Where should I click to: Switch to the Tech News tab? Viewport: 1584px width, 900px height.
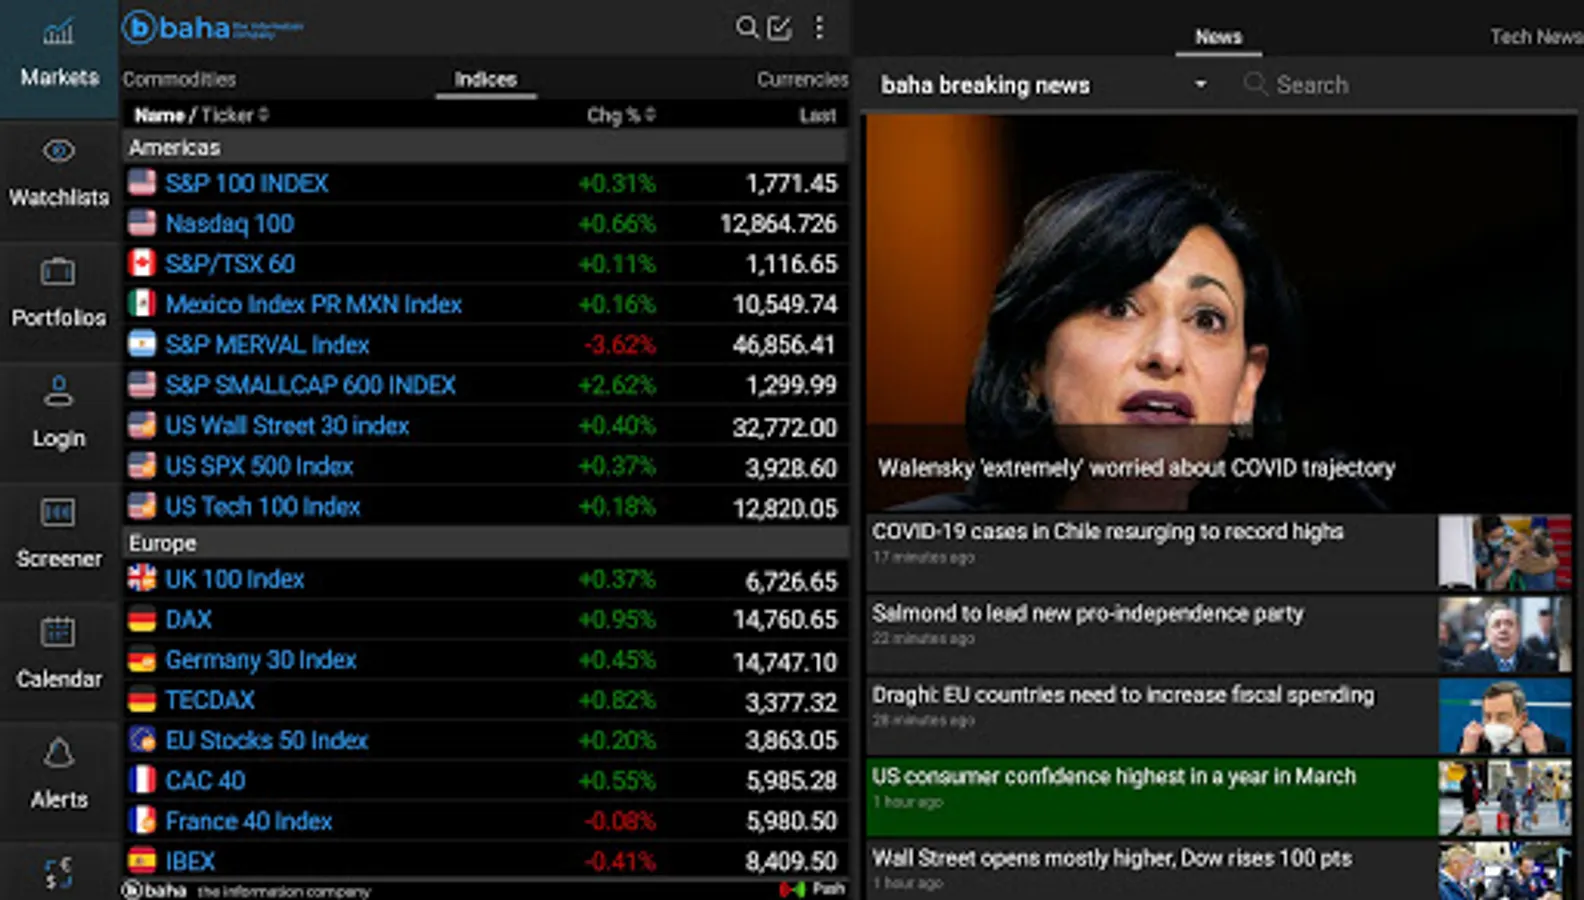click(x=1536, y=37)
